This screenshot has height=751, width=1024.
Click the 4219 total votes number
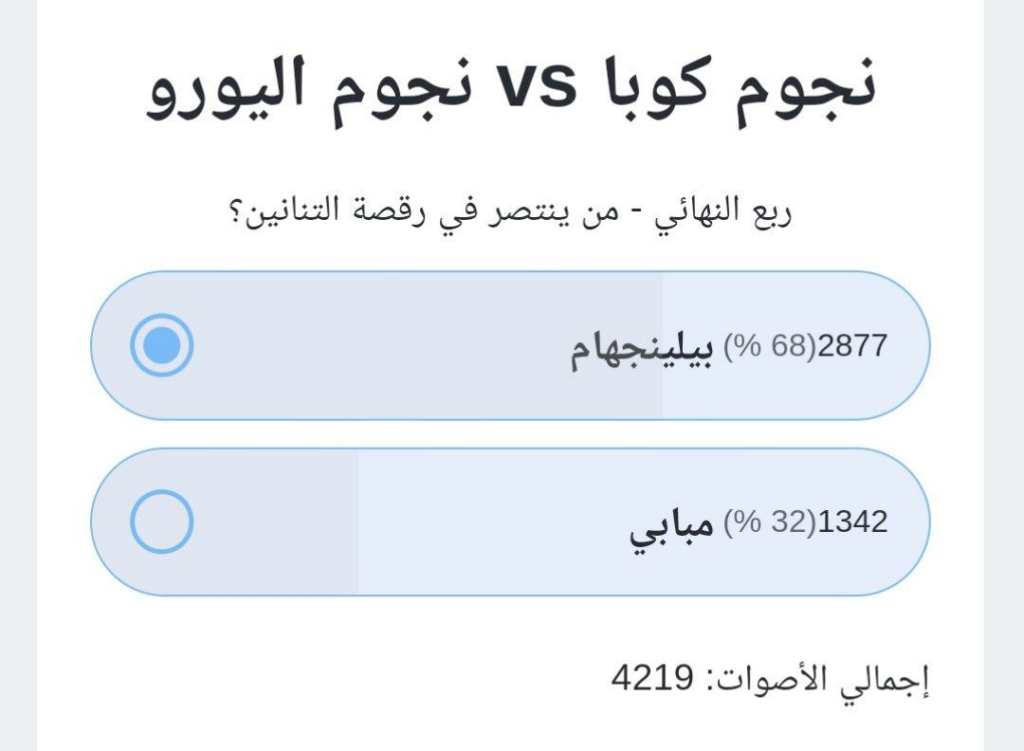coord(652,680)
